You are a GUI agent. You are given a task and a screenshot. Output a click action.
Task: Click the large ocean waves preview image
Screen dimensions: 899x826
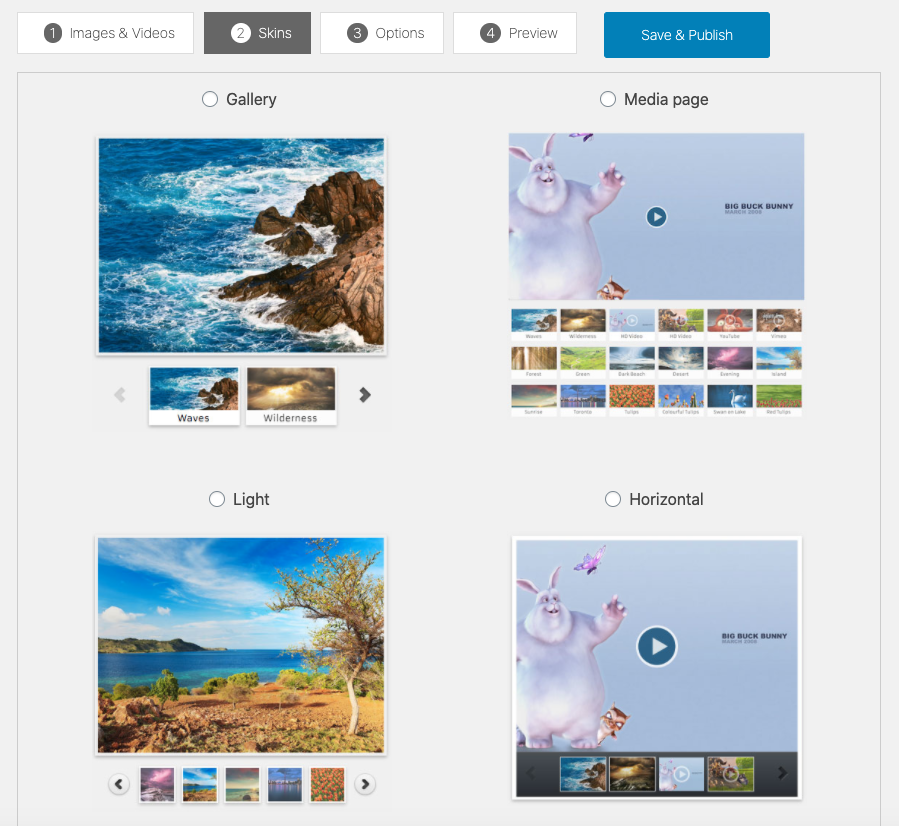tap(241, 245)
